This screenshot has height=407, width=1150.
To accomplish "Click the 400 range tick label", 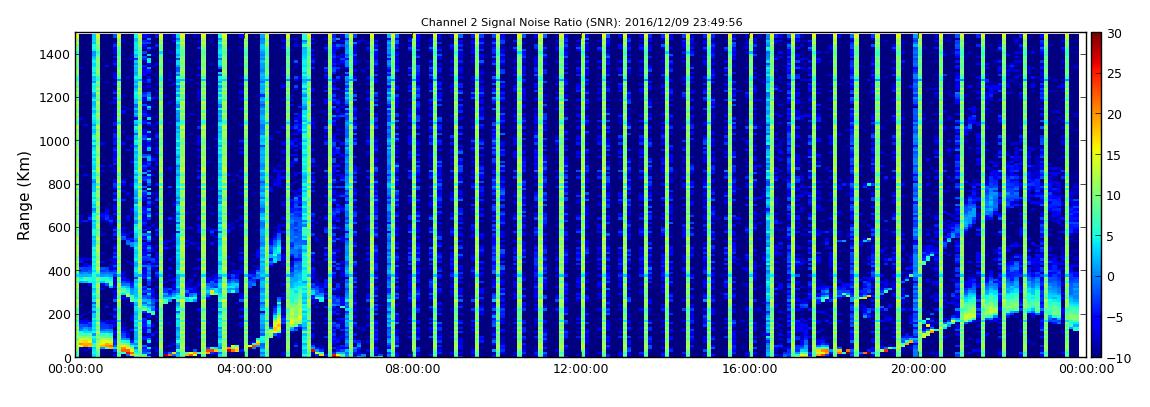I will [x=59, y=271].
